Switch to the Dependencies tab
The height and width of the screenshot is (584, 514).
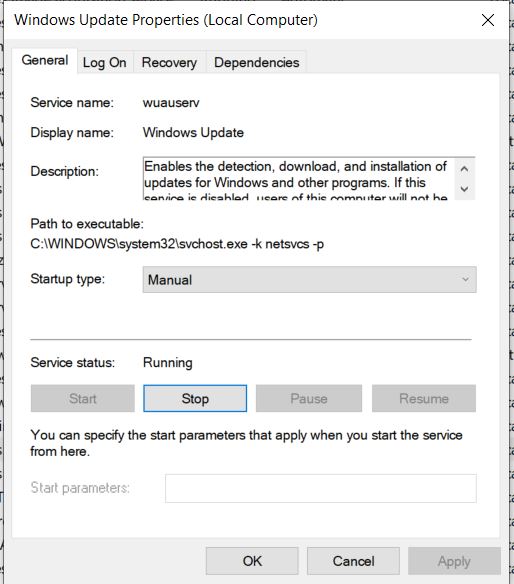tap(256, 63)
